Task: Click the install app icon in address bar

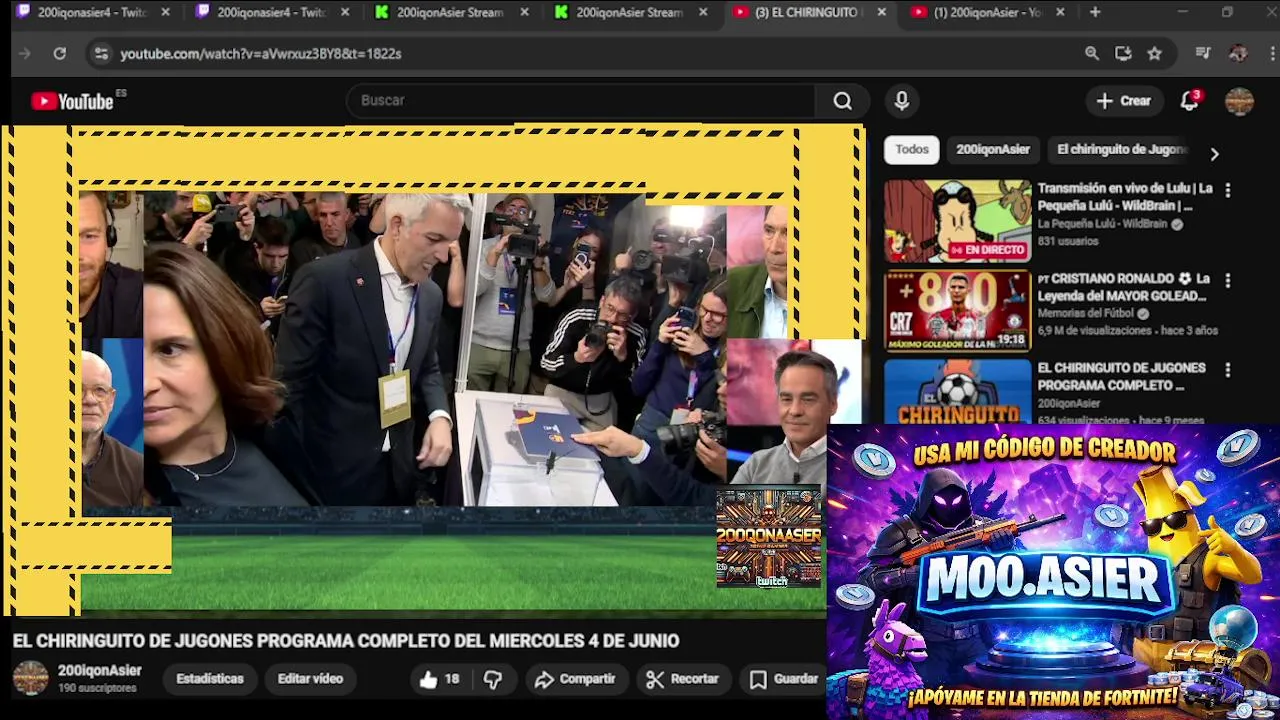Action: pyautogui.click(x=1123, y=54)
